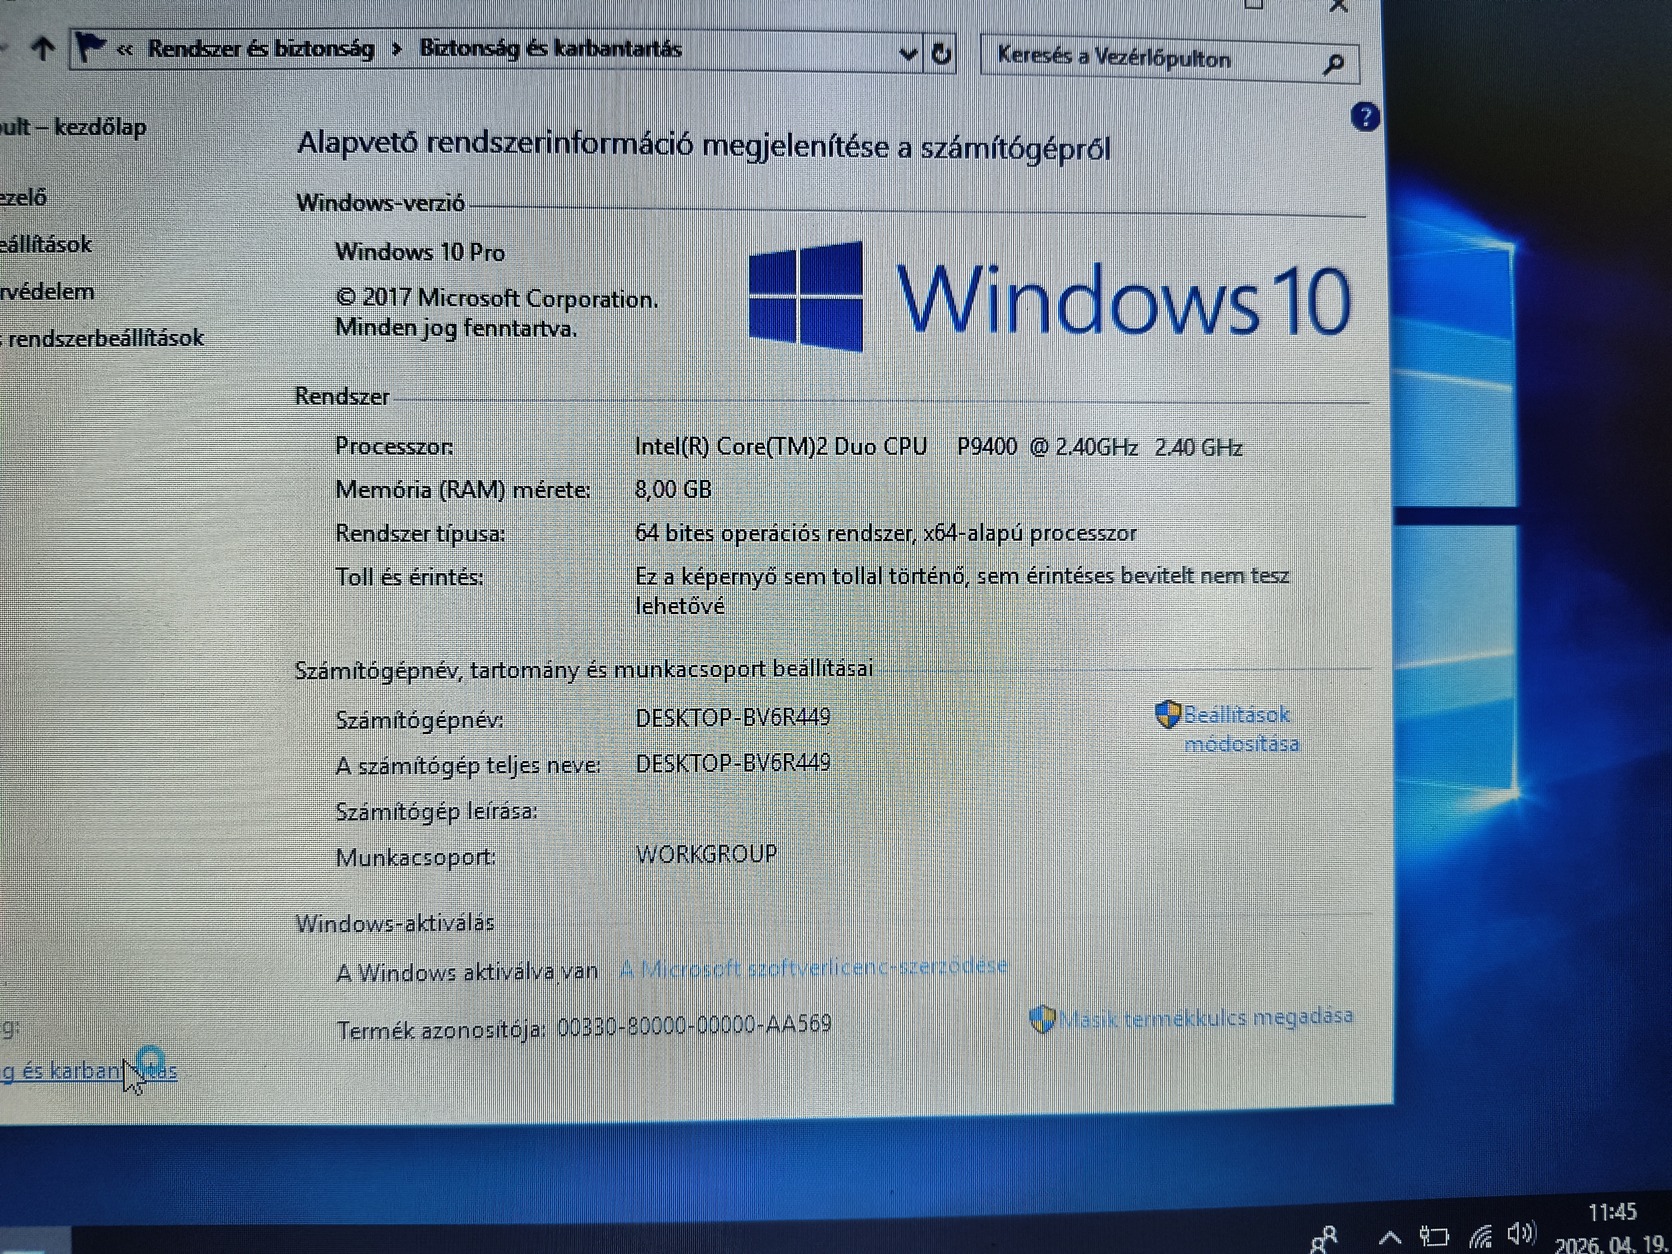Click the Rendszer típusa label
1672x1254 pixels.
coord(420,534)
